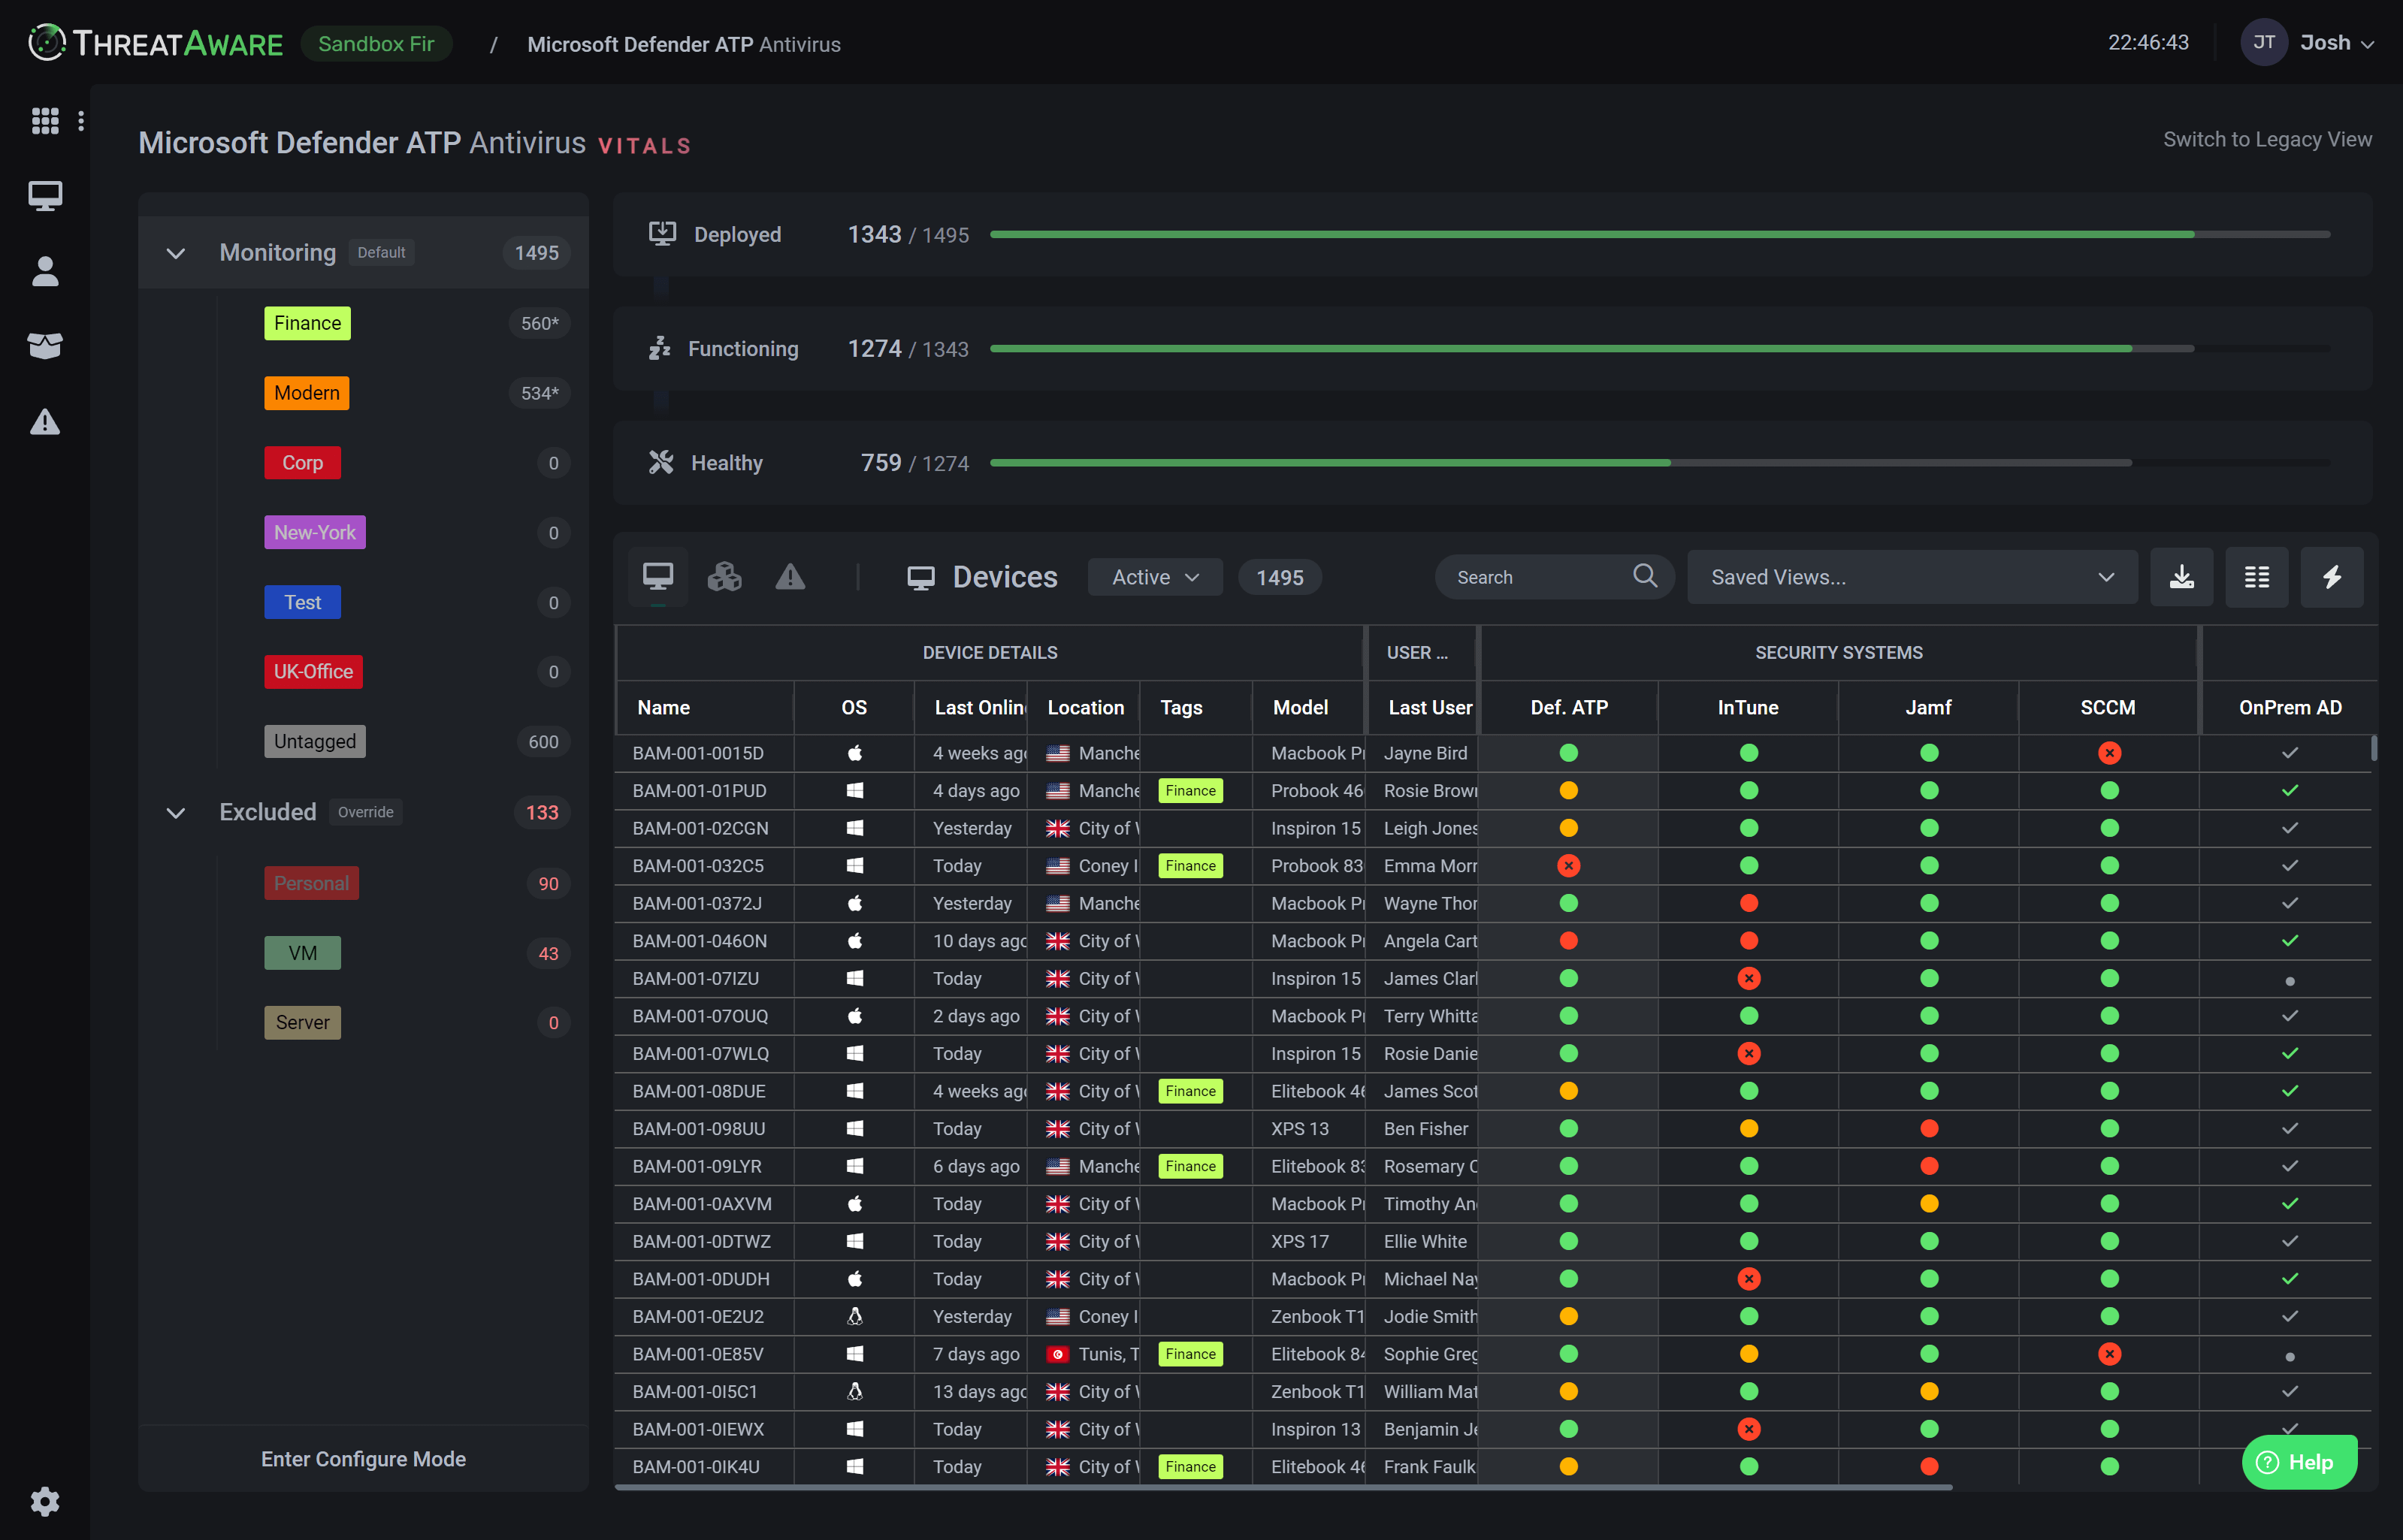Click the download export icon button
The image size is (2403, 1540).
[2181, 577]
